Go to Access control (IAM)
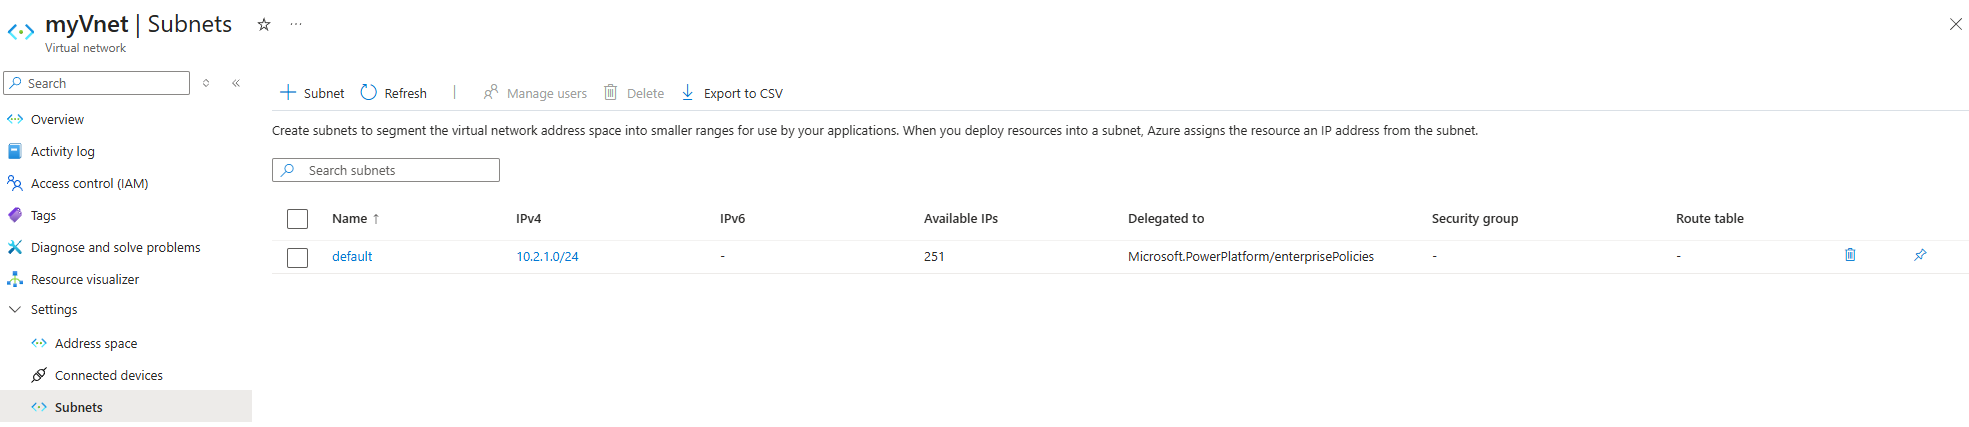 pyautogui.click(x=89, y=184)
